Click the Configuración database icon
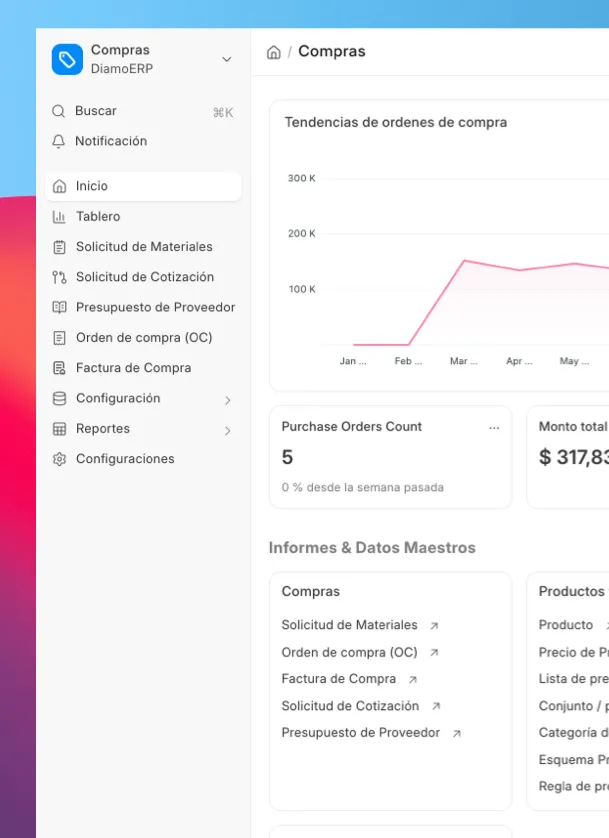The image size is (609, 838). pos(59,398)
